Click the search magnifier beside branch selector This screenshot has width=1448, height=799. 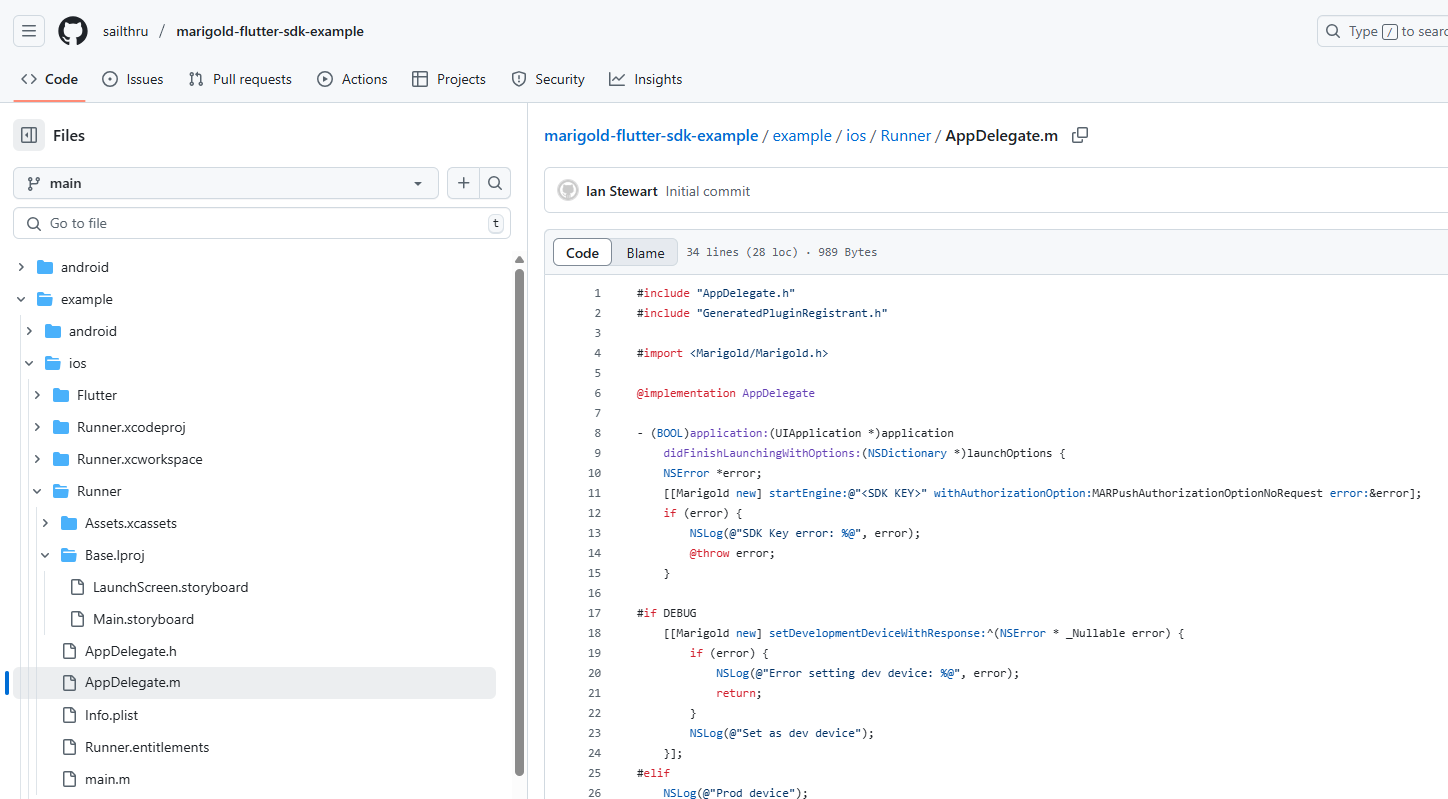coord(495,183)
